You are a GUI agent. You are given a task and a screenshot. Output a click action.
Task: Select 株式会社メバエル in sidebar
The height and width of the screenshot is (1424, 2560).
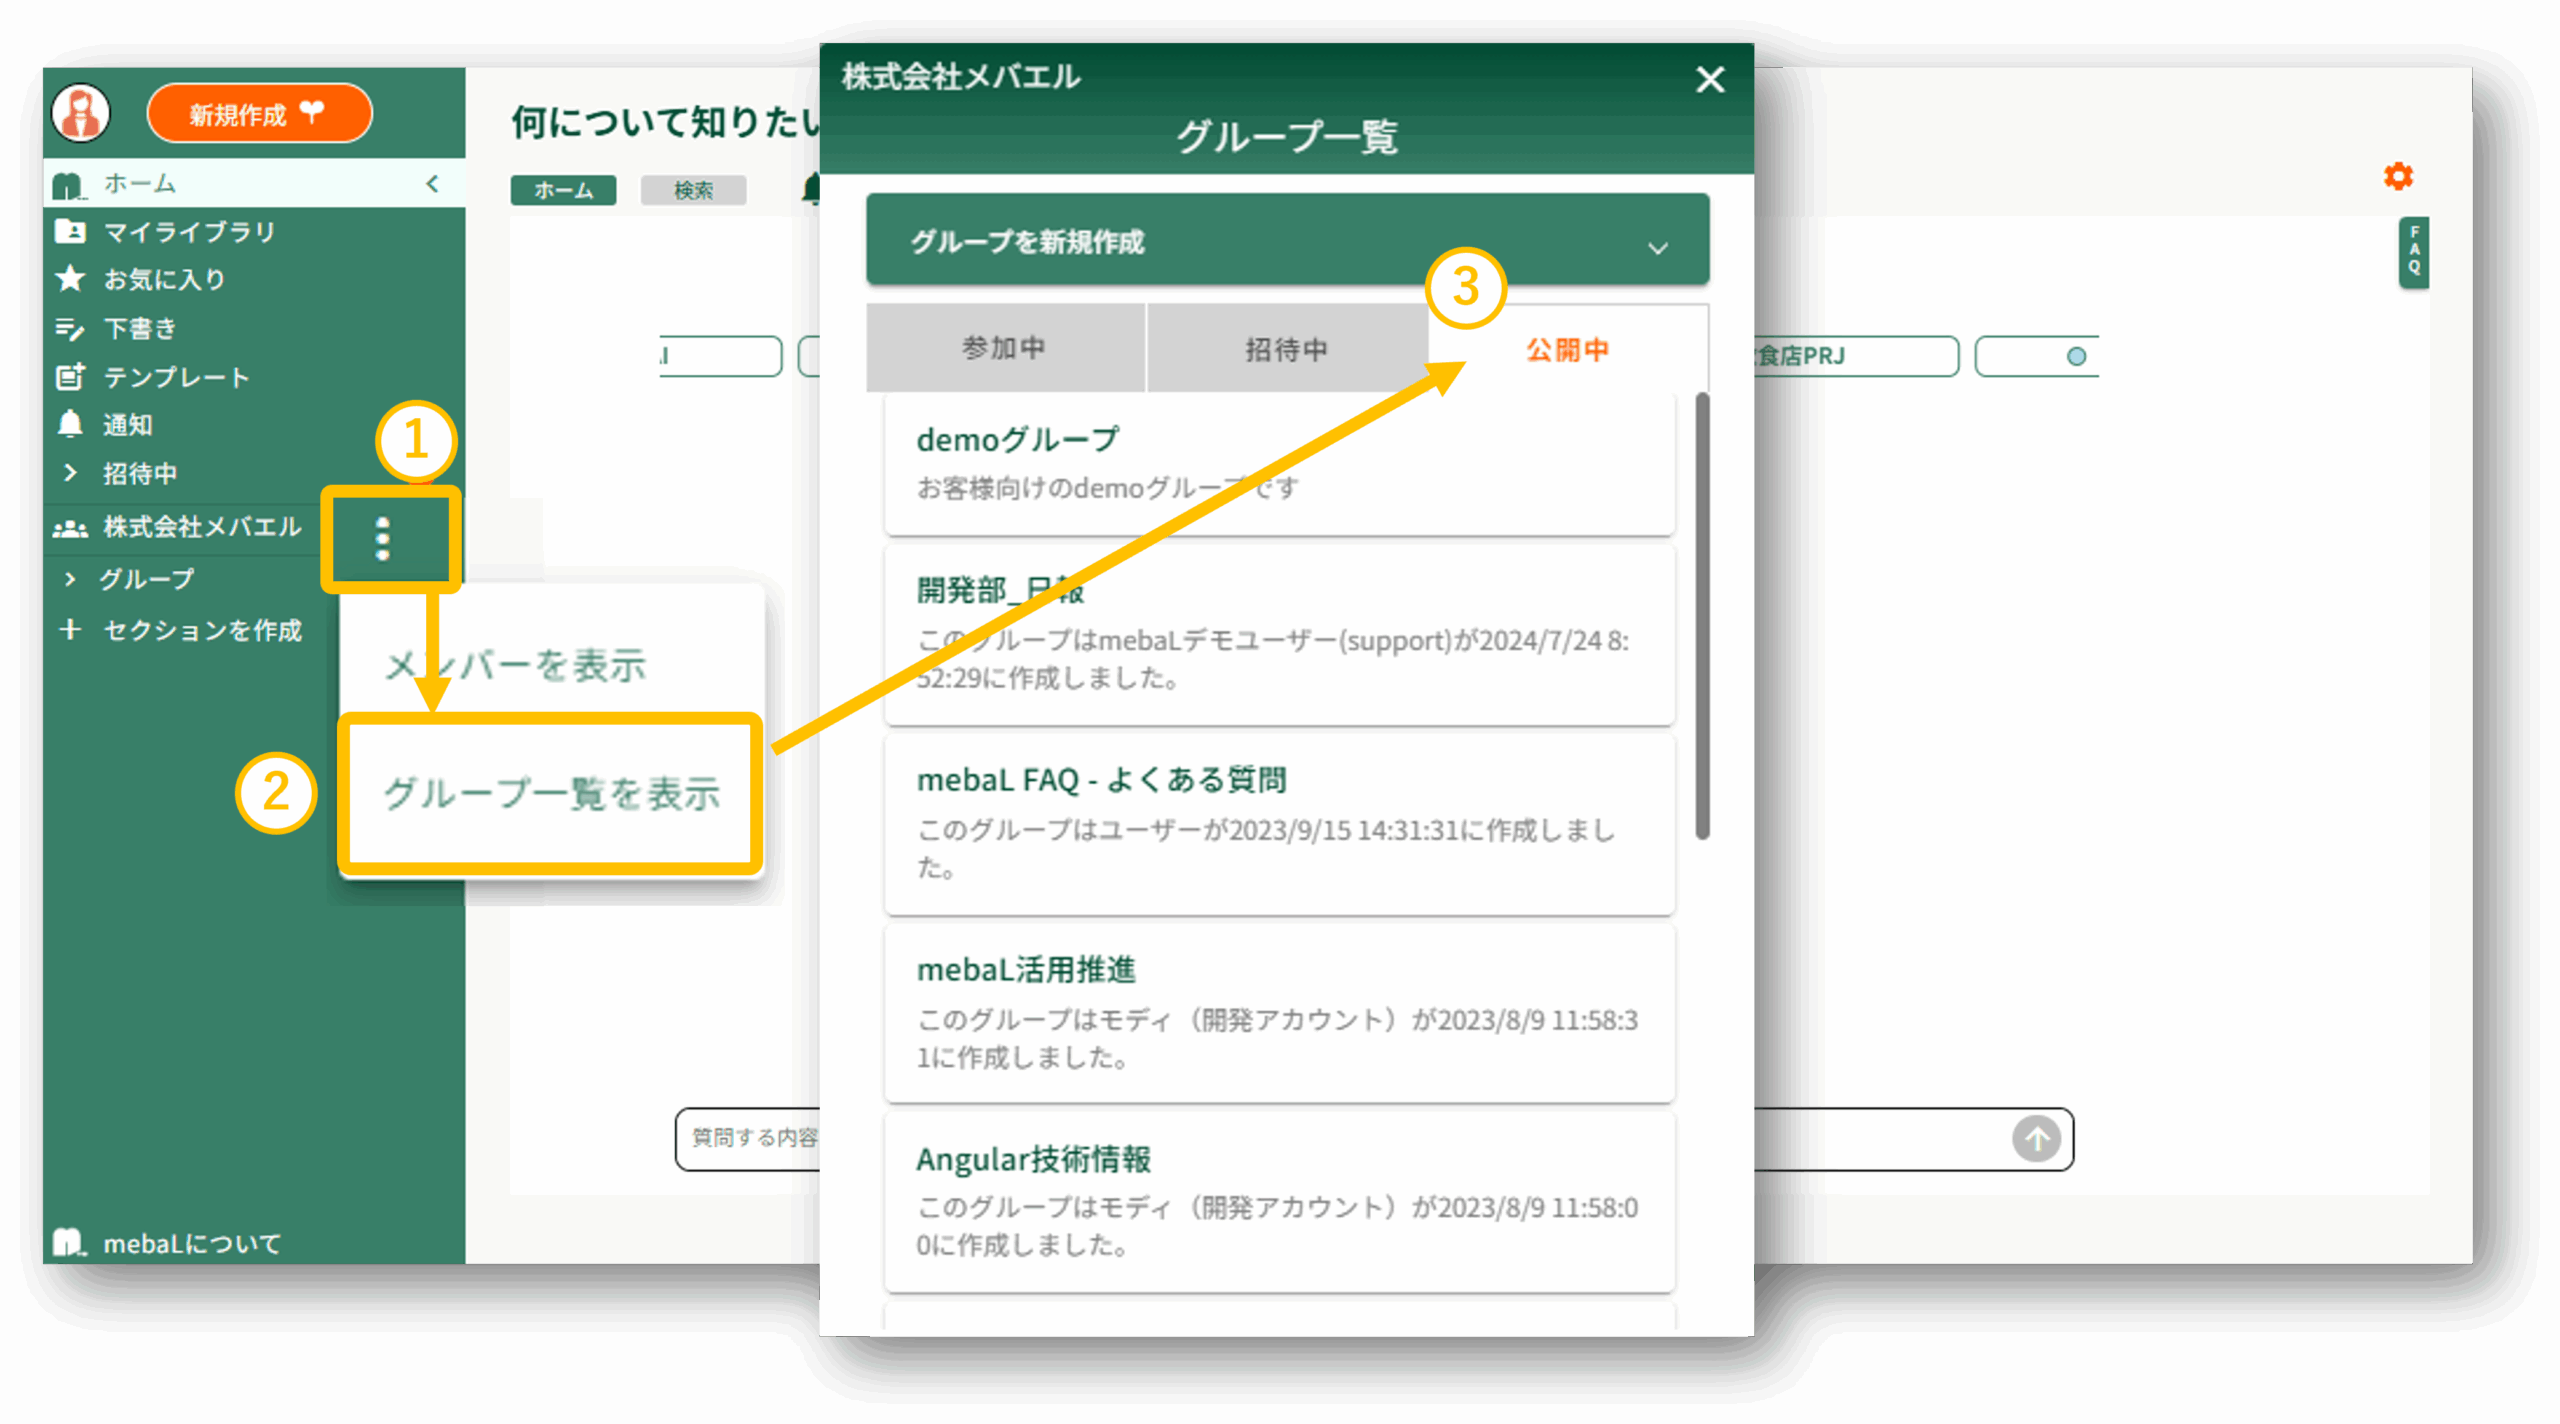tap(202, 527)
